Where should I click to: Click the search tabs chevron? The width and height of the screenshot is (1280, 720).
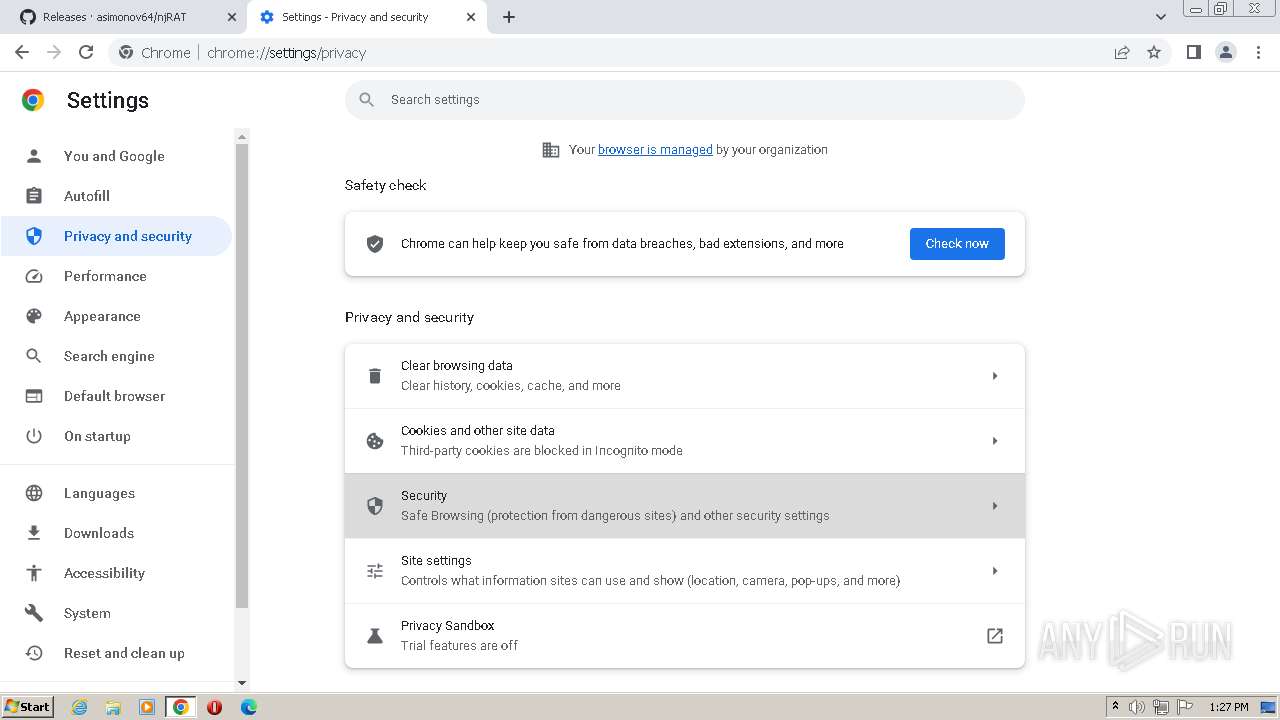[1161, 17]
